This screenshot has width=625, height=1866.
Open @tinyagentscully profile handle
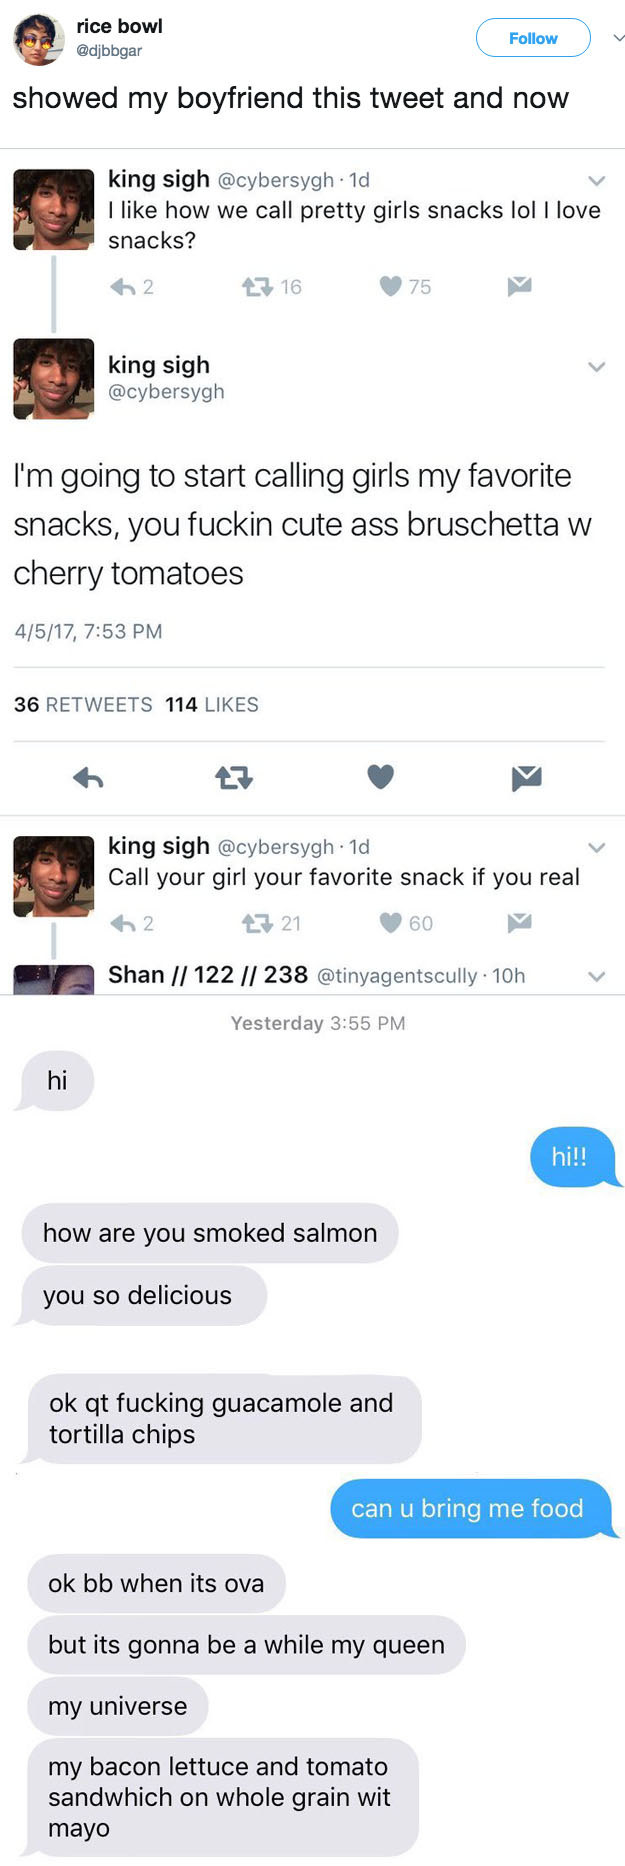click(397, 976)
